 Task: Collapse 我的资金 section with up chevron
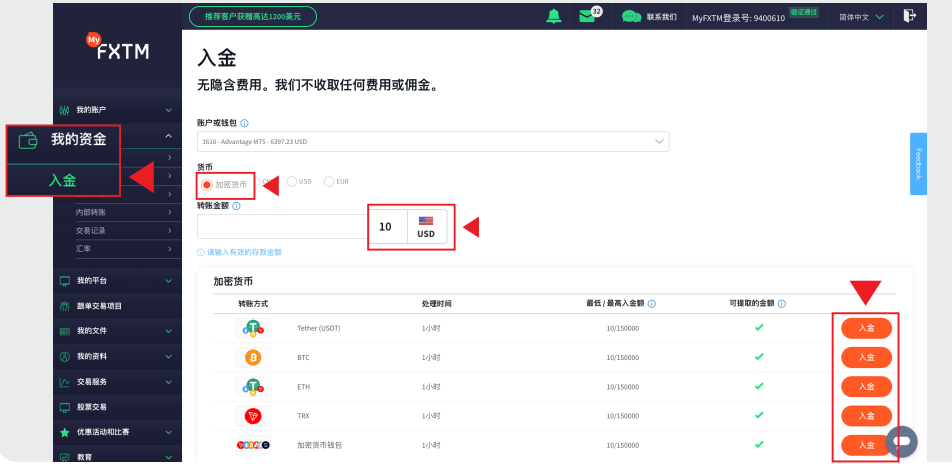coord(169,136)
